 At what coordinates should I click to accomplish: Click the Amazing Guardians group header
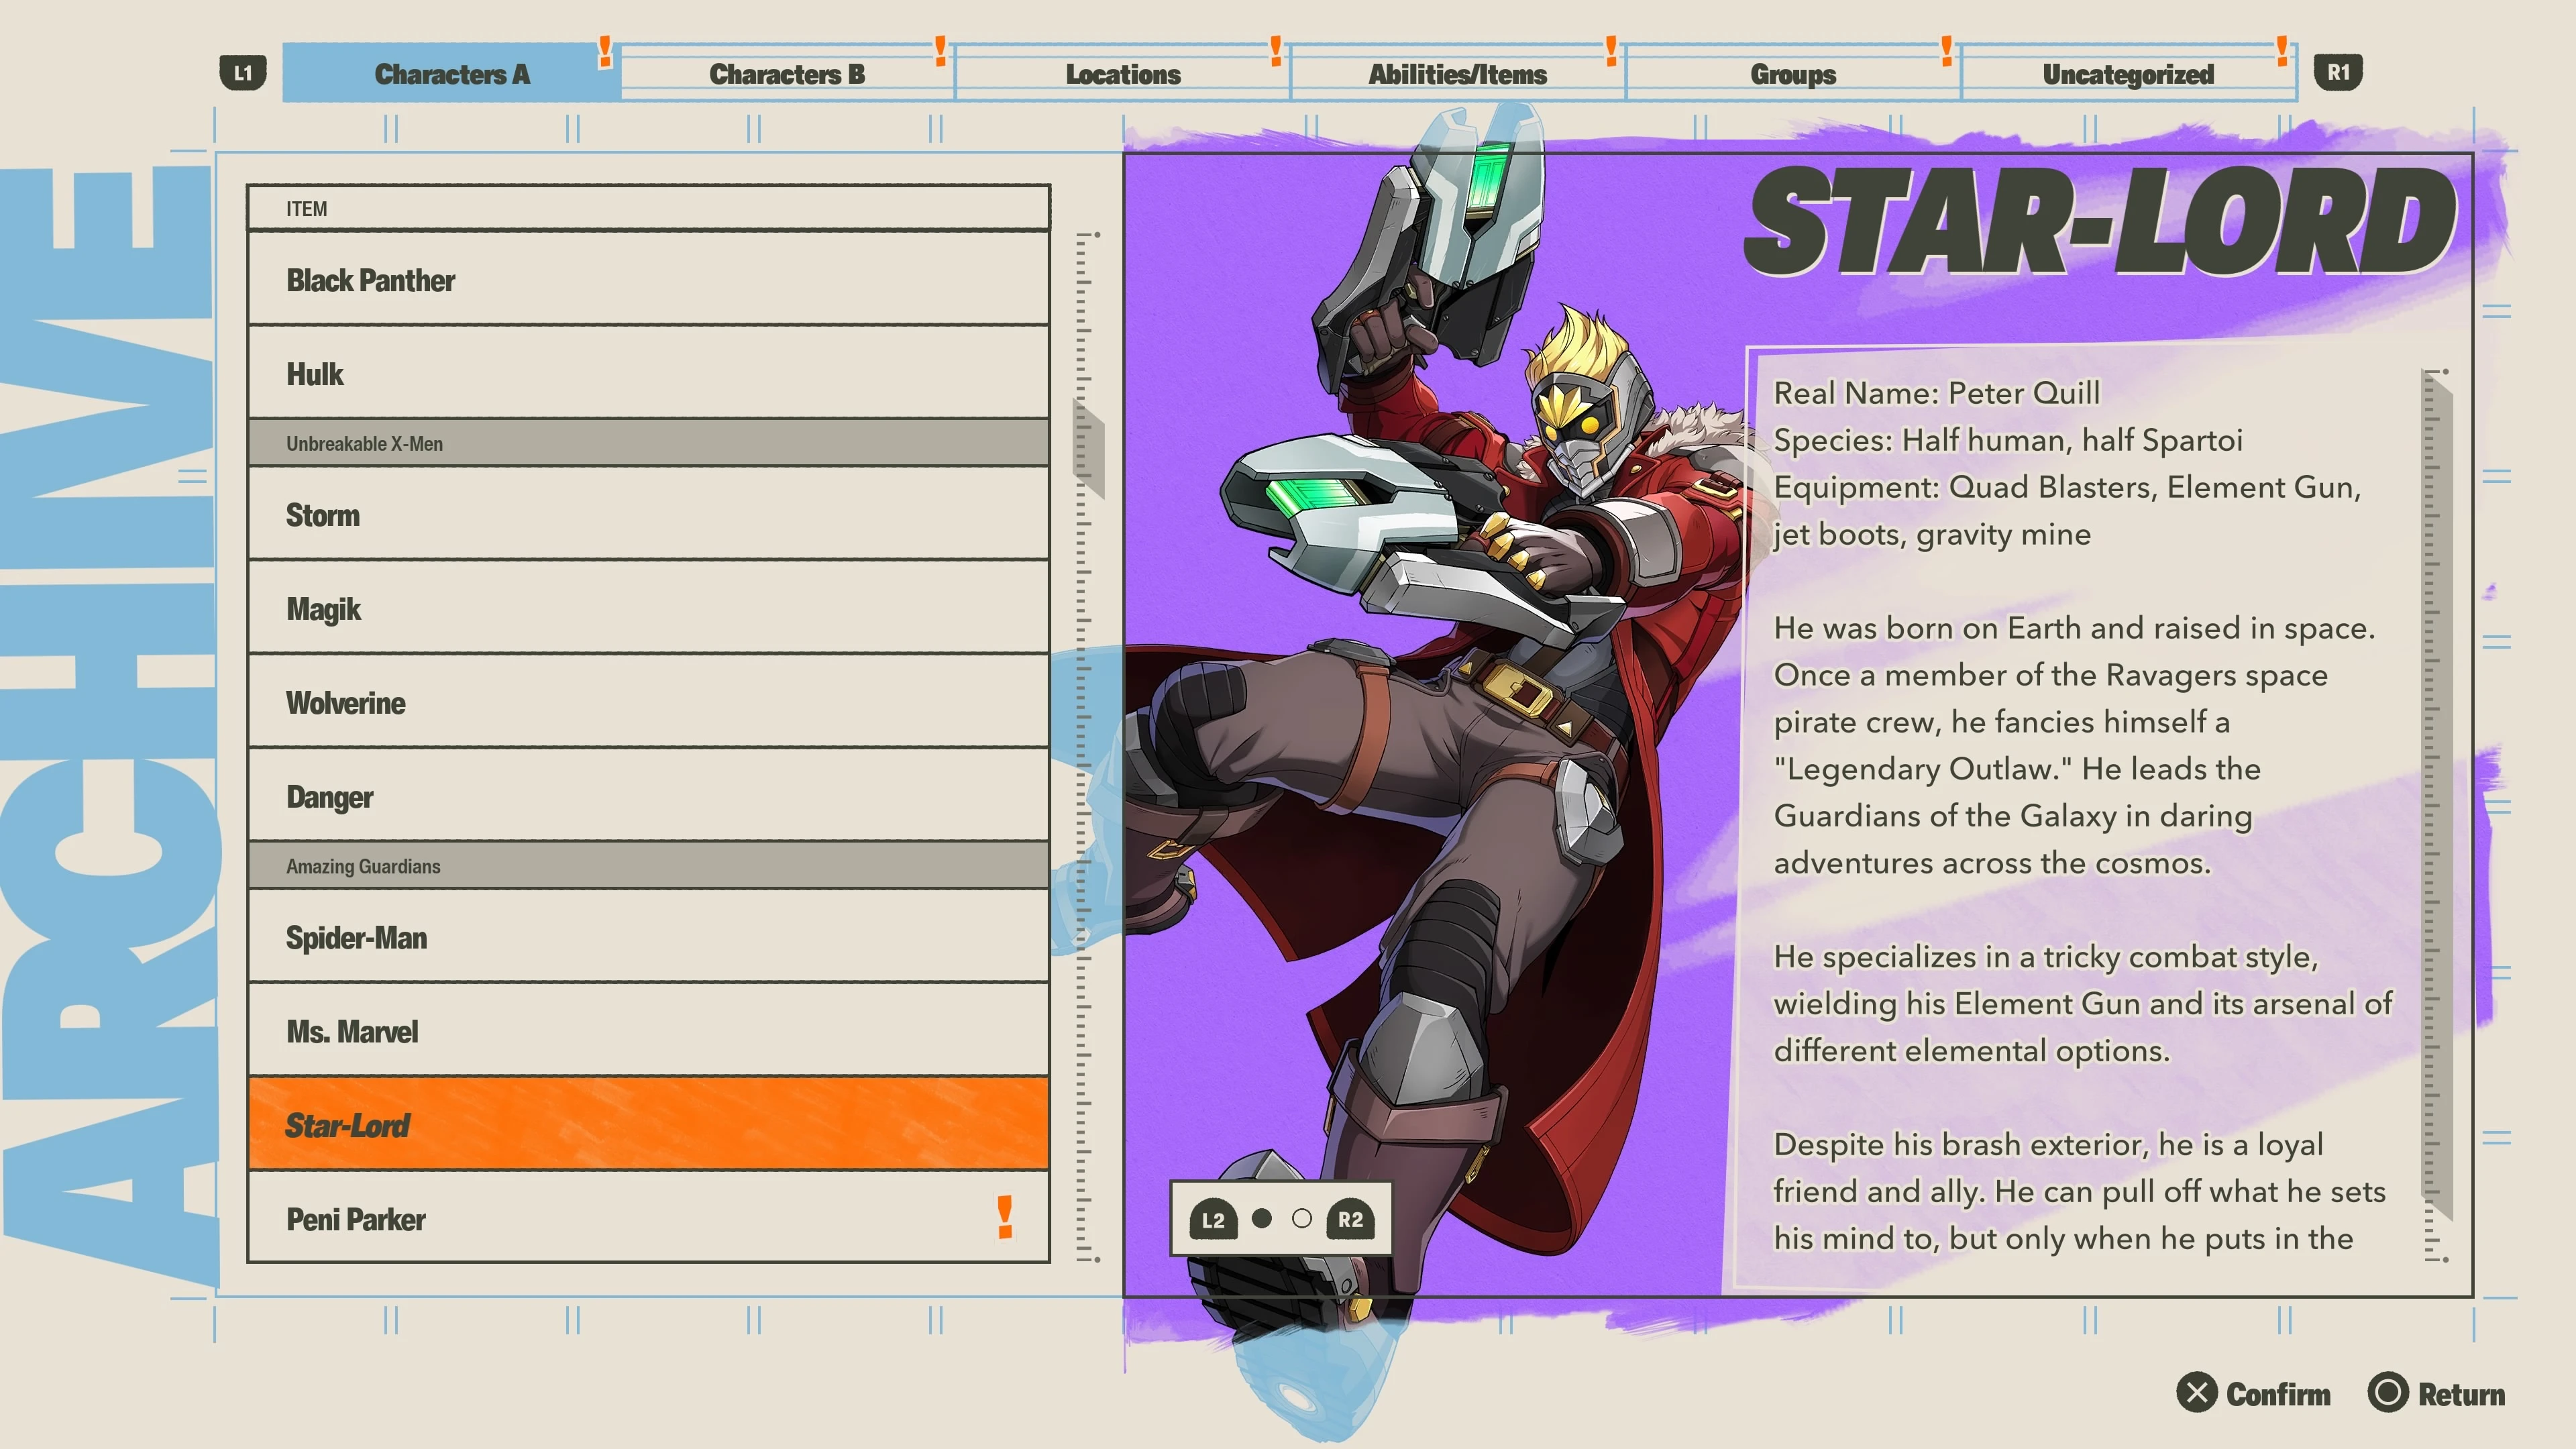click(x=649, y=866)
